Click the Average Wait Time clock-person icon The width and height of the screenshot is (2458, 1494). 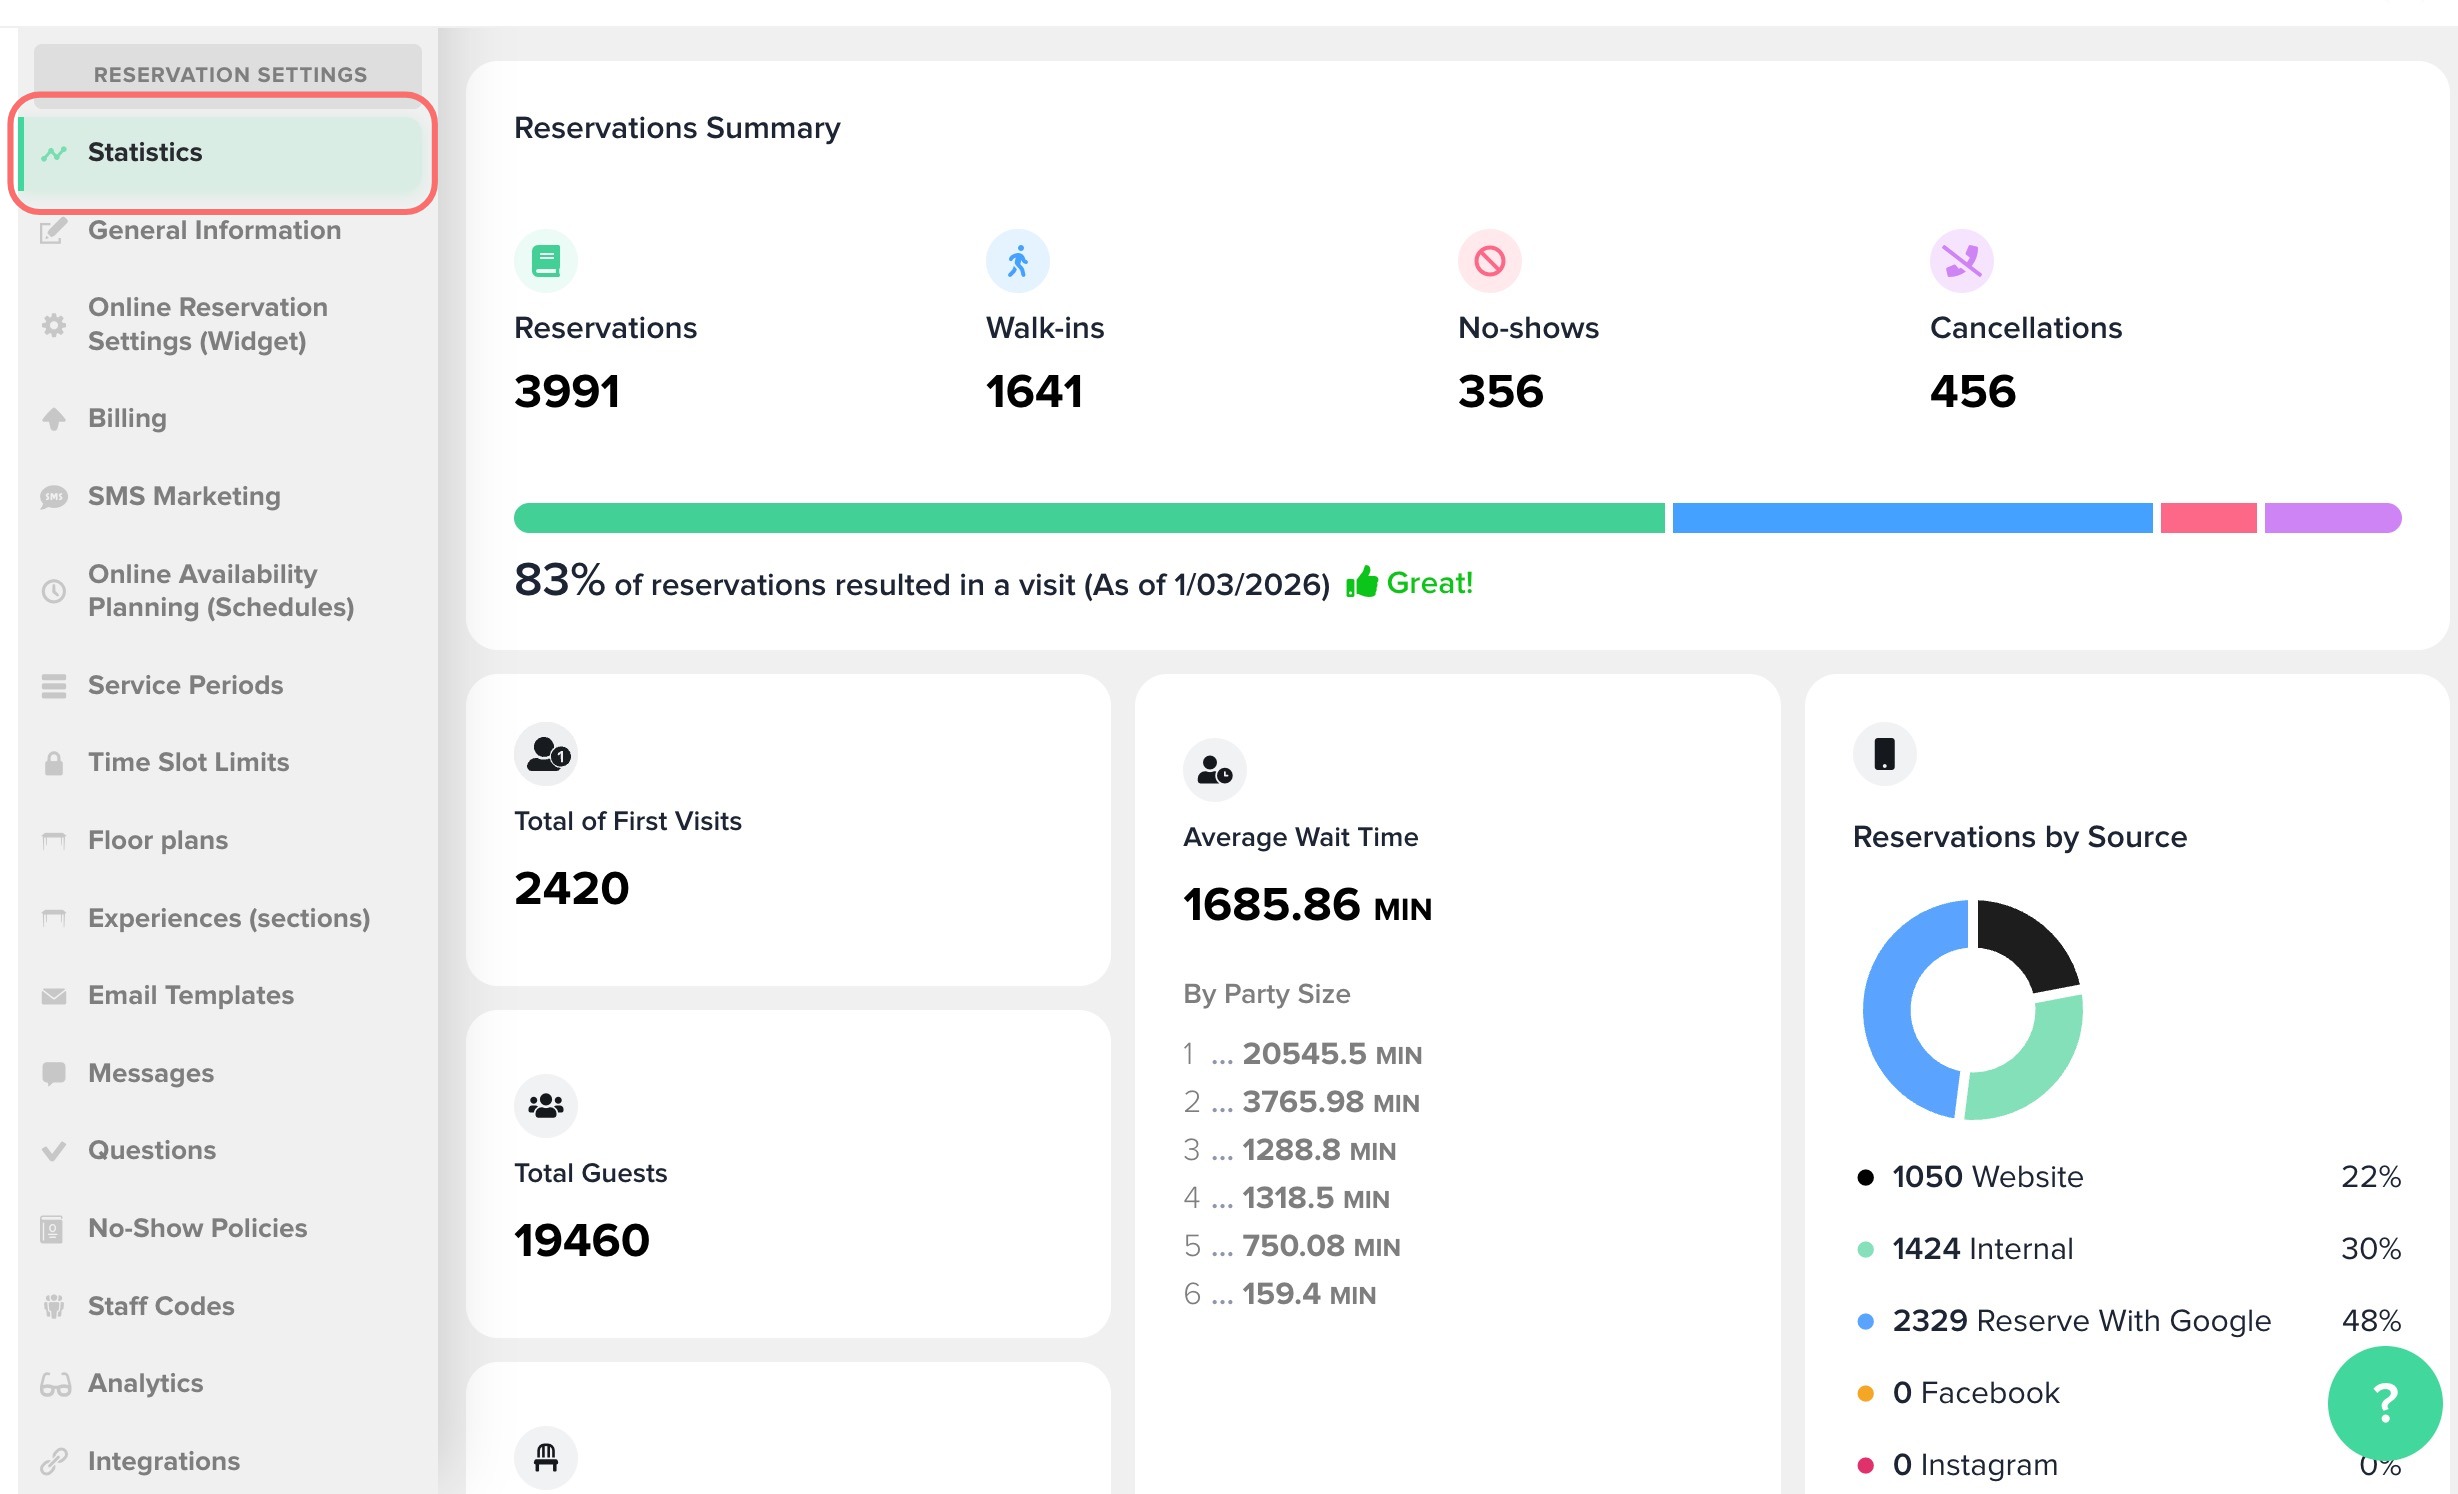[1214, 770]
